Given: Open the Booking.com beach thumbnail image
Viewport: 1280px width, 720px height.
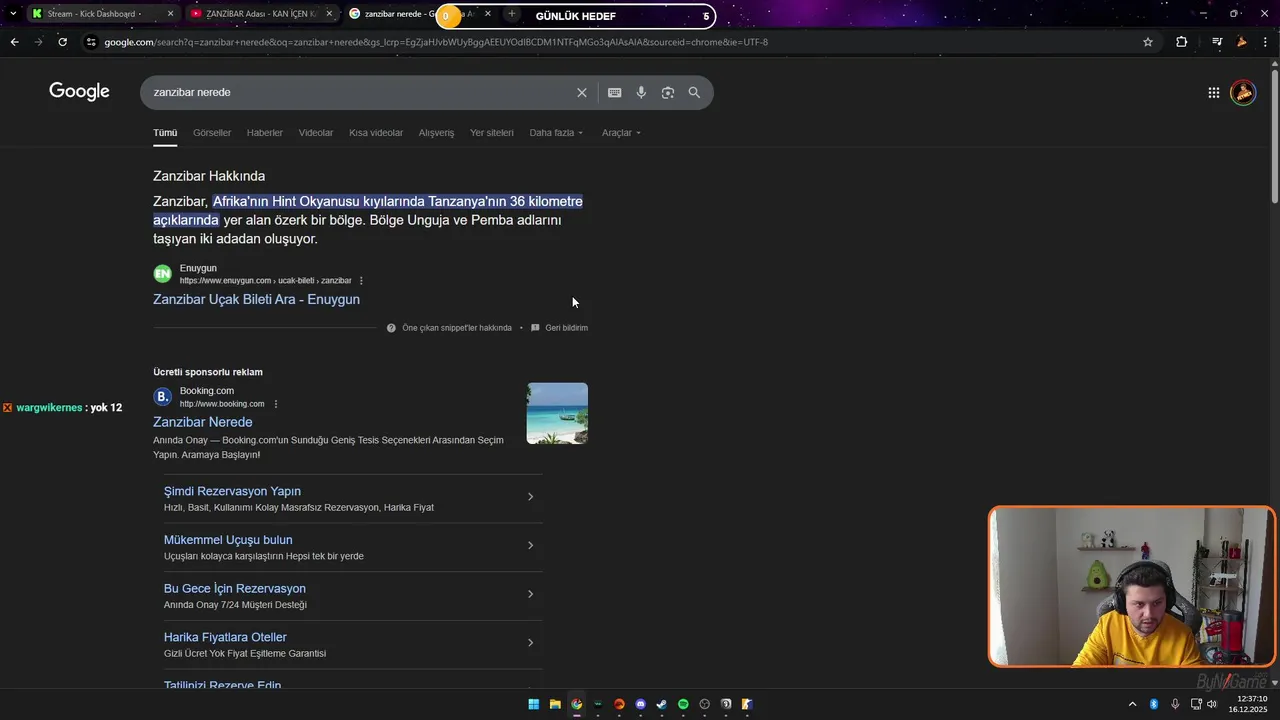Looking at the screenshot, I should (x=557, y=413).
